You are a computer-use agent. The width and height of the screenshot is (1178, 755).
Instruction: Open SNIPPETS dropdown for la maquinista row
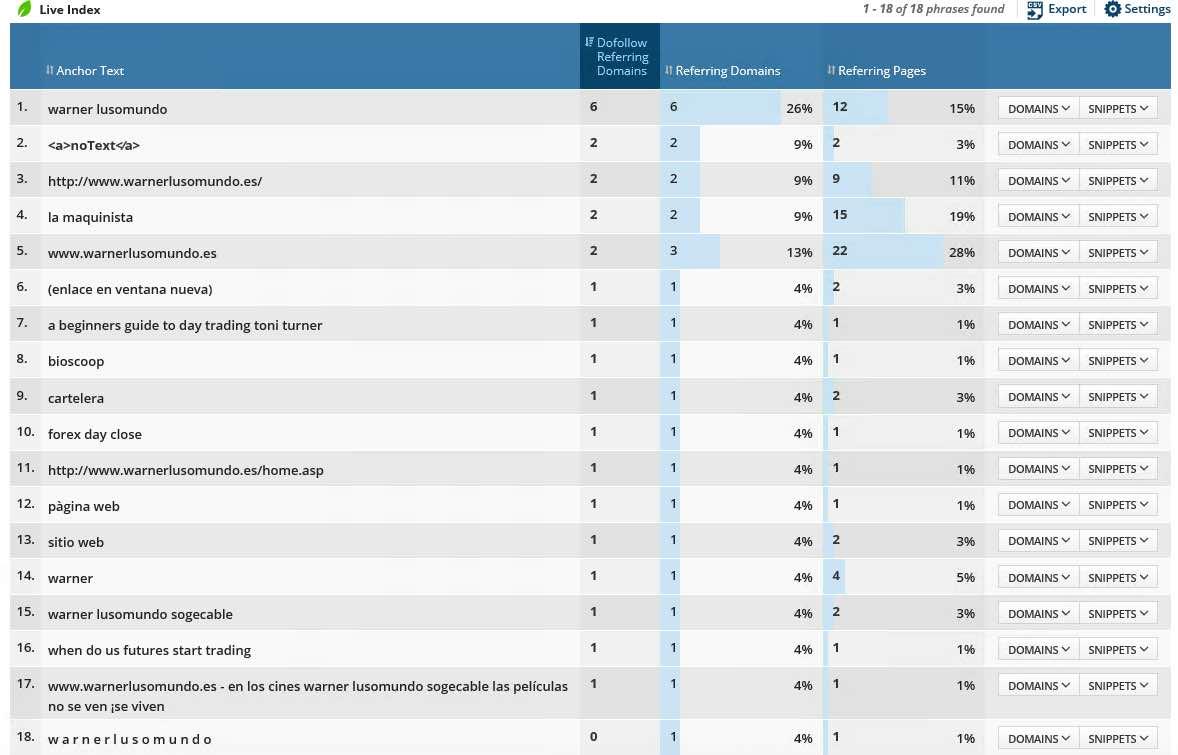(1118, 217)
